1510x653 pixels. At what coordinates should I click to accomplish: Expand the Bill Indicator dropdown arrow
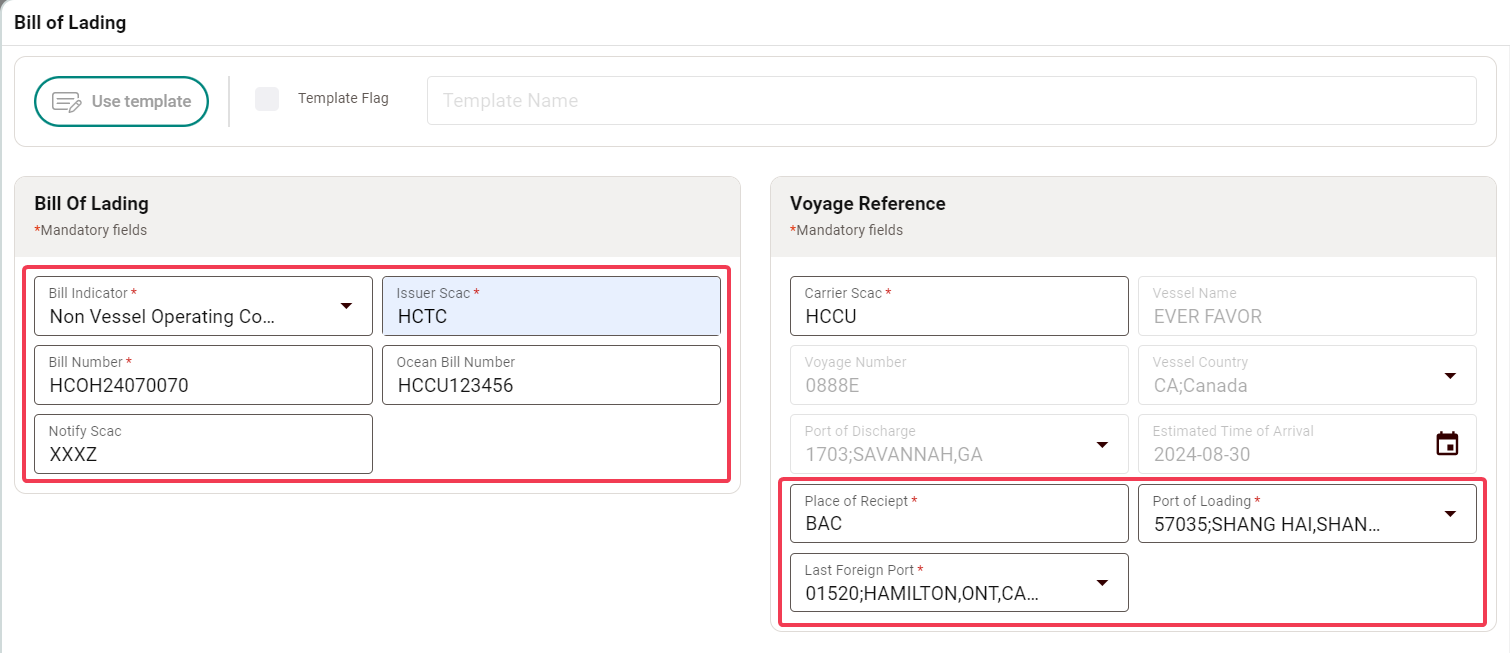pos(346,306)
